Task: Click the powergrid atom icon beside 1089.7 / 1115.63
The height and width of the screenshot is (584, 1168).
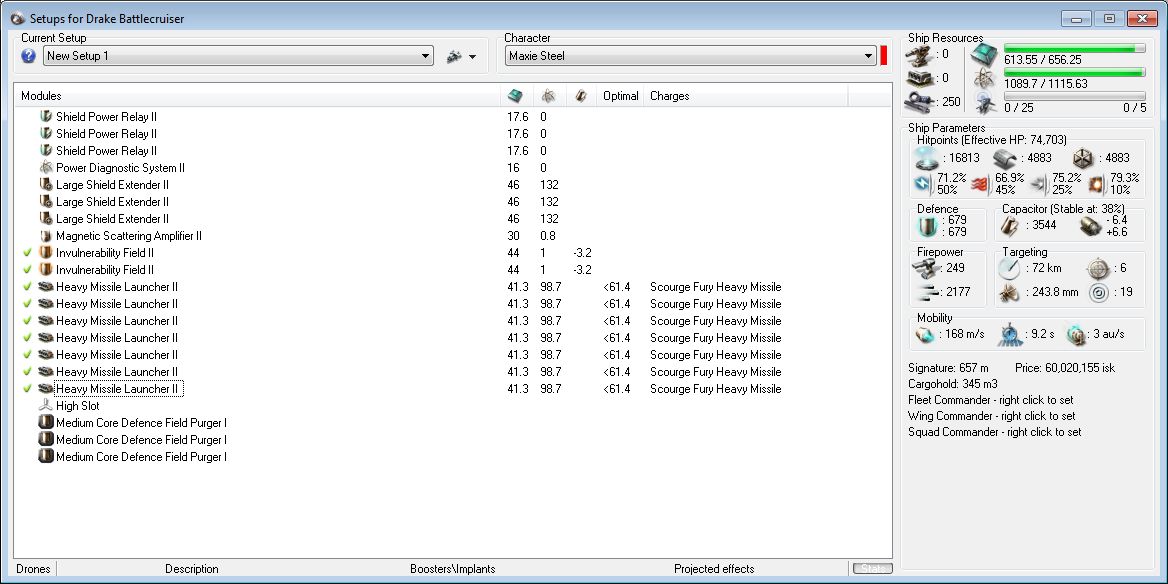Action: coord(985,79)
